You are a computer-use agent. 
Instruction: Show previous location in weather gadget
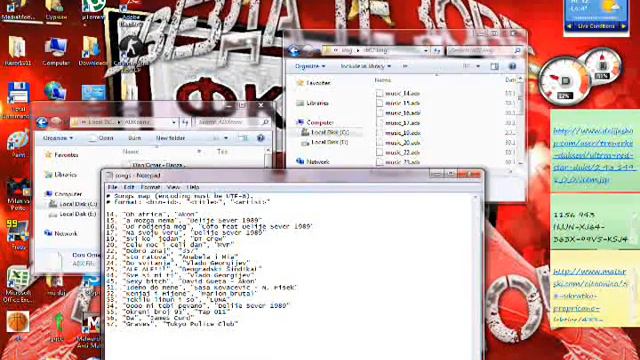click(570, 26)
